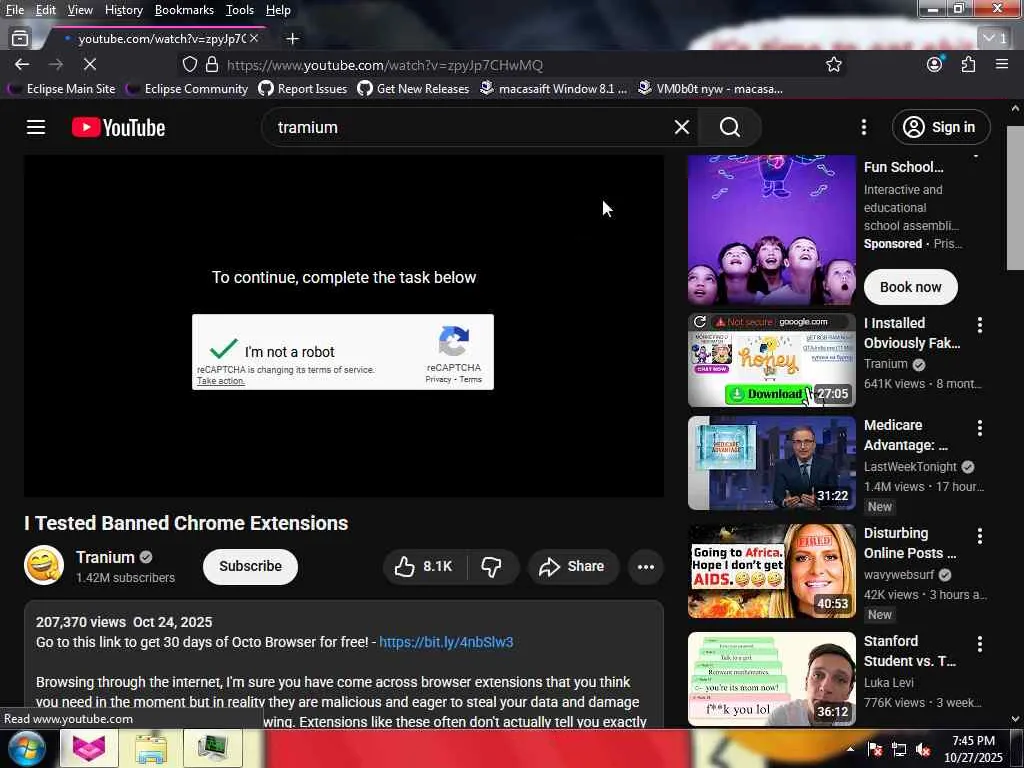Subscribe to the Tranium channel
The width and height of the screenshot is (1024, 768).
tap(250, 566)
